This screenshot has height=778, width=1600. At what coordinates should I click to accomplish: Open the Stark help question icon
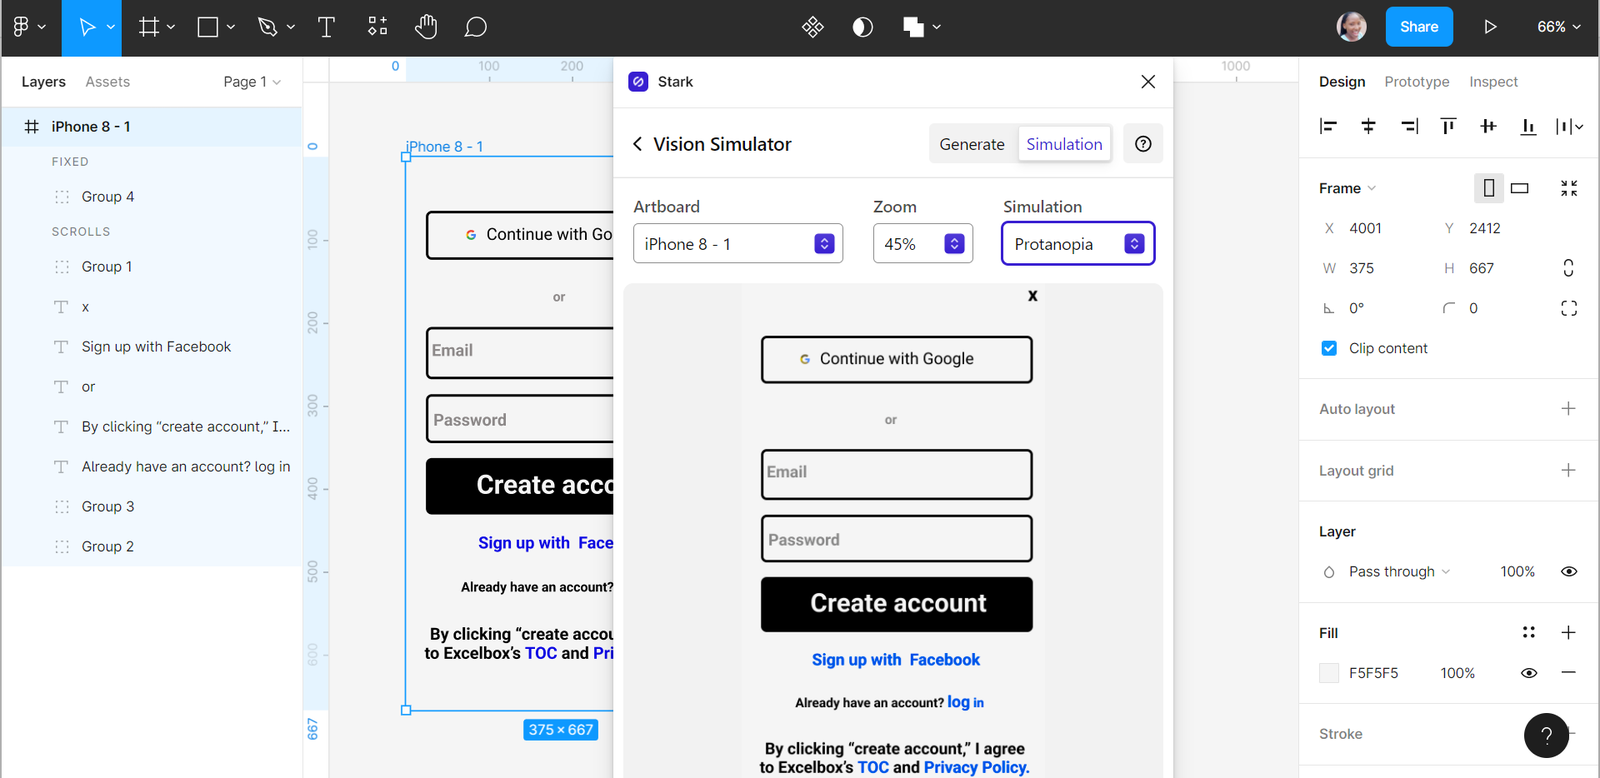(x=1143, y=144)
